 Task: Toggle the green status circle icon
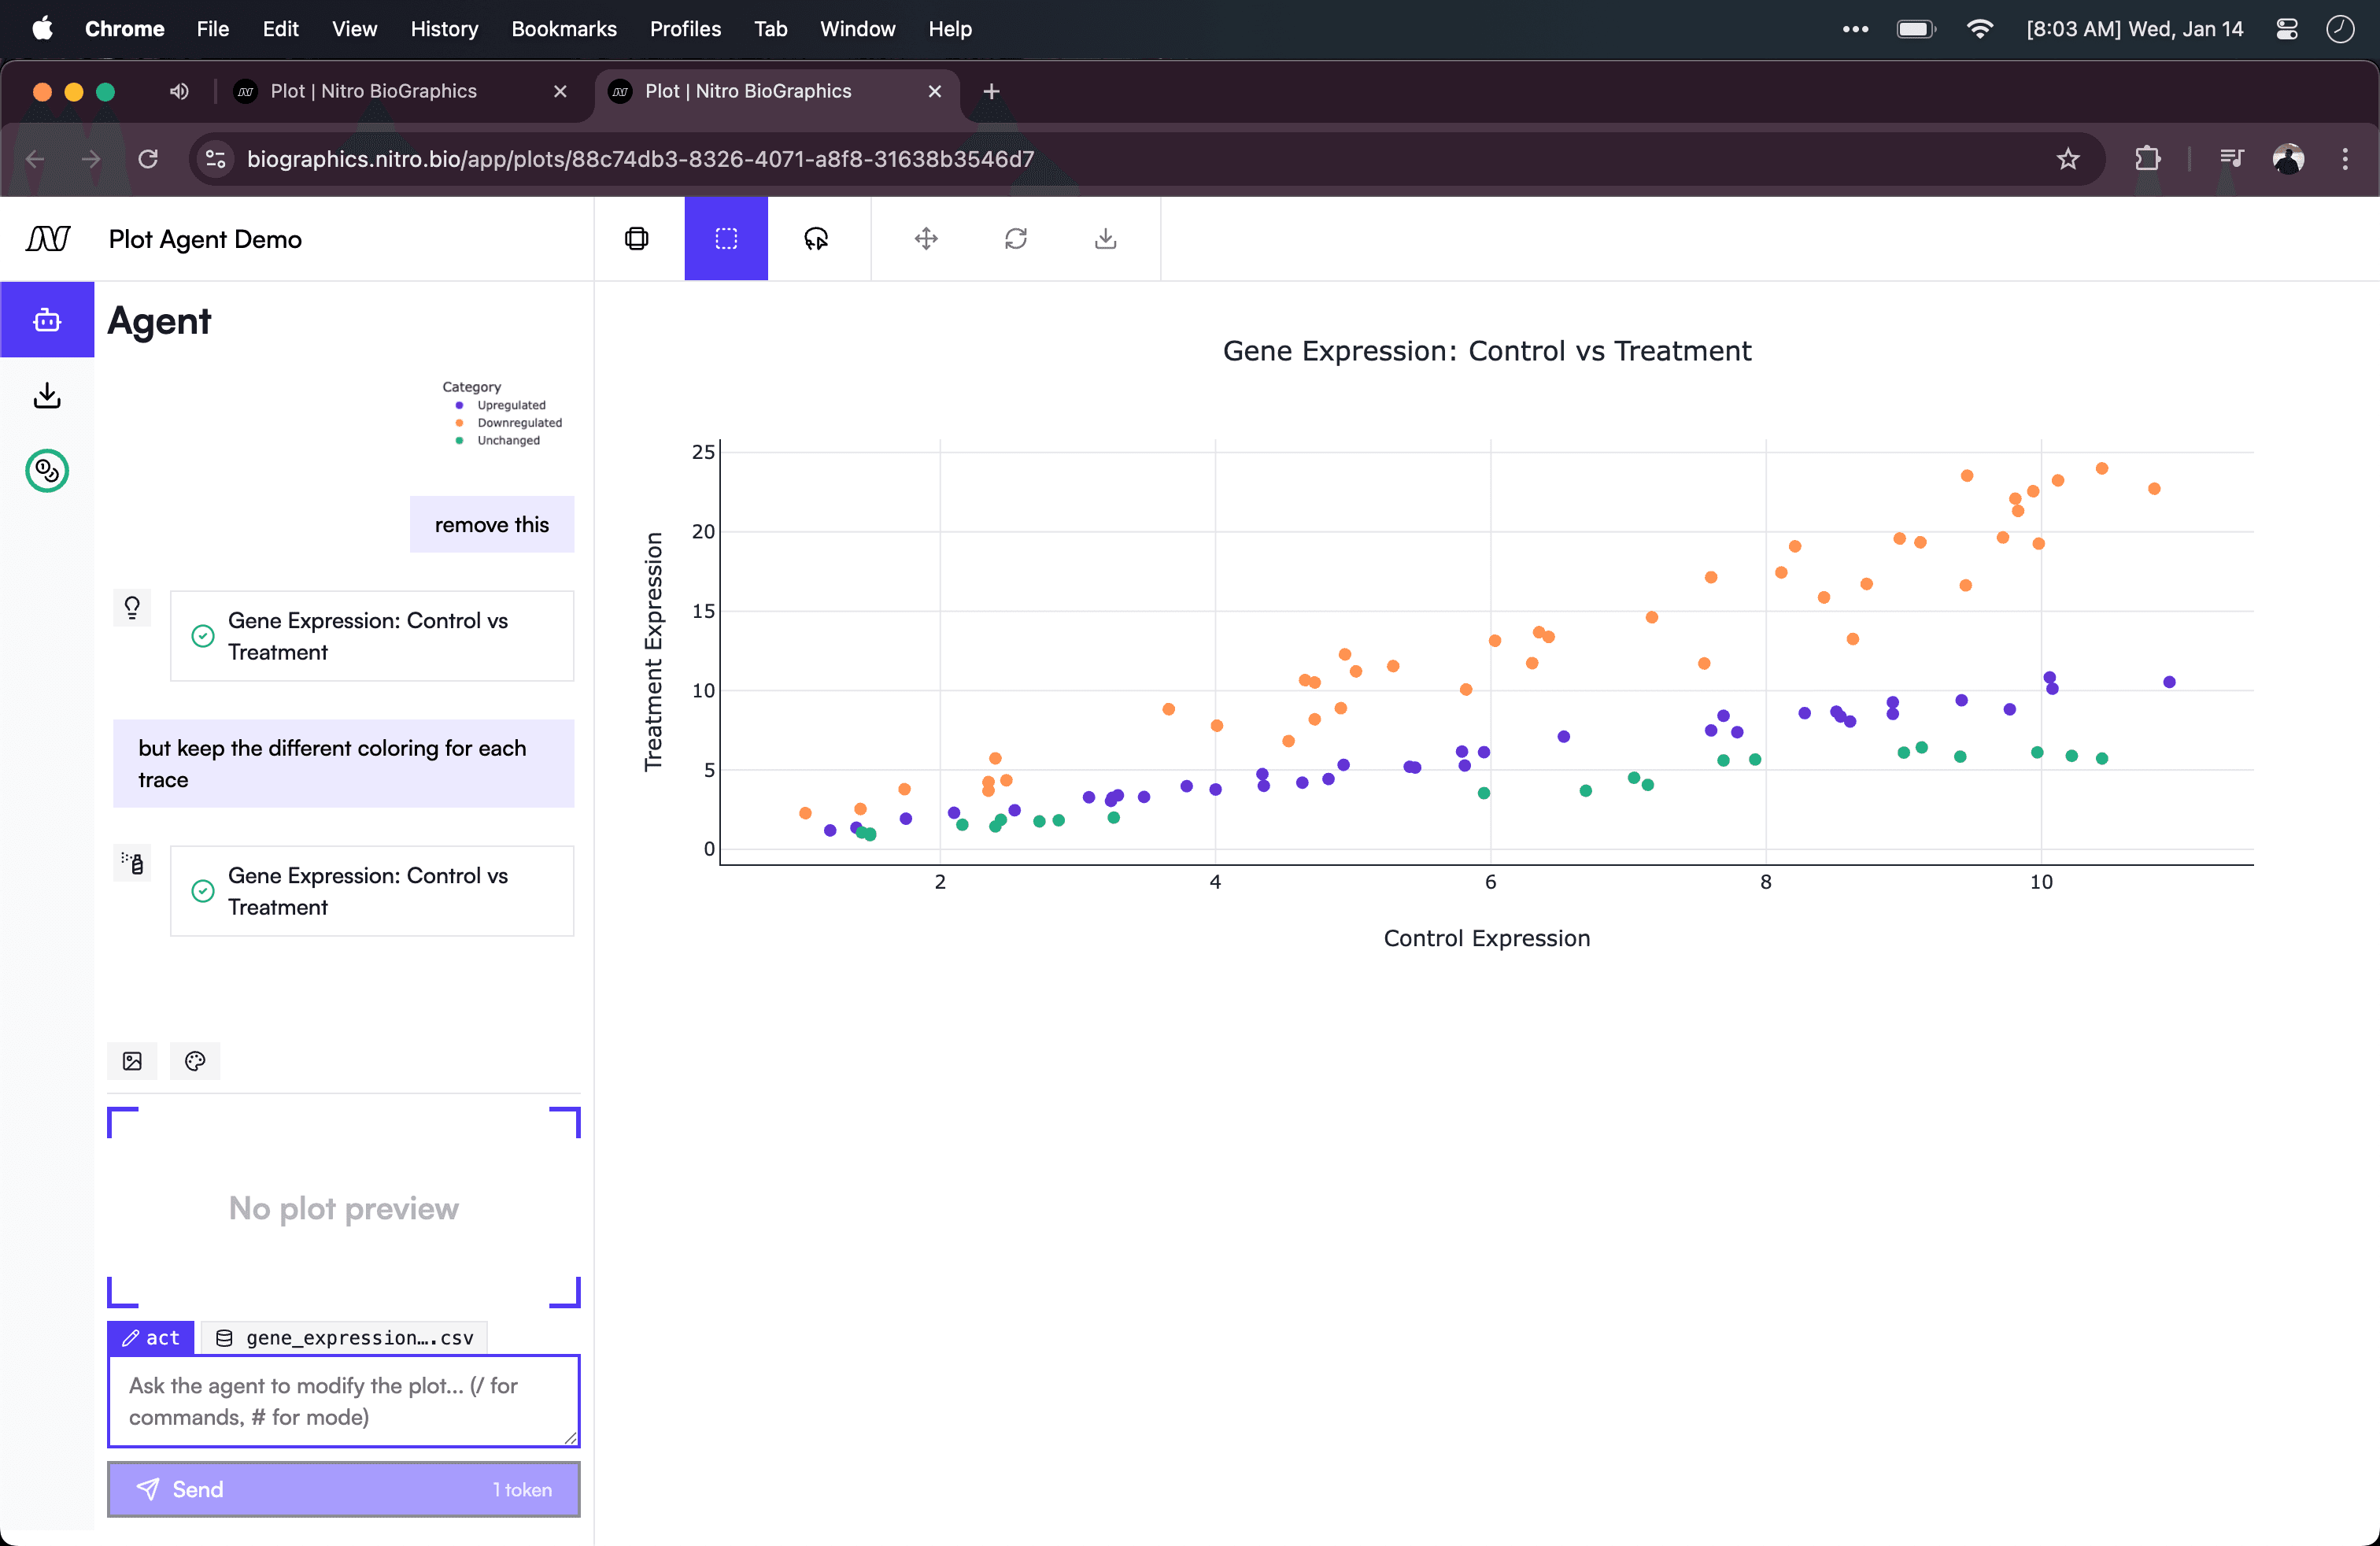(47, 471)
